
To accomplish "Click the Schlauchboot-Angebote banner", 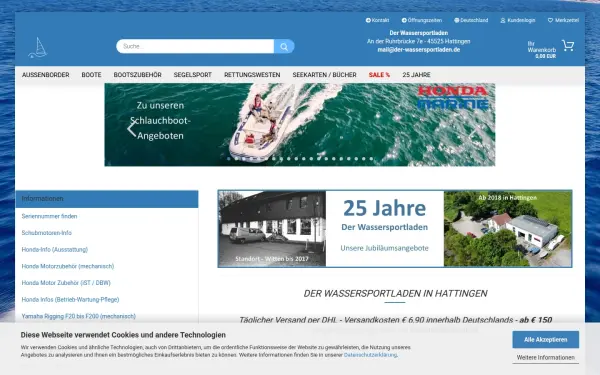I will click(x=300, y=125).
